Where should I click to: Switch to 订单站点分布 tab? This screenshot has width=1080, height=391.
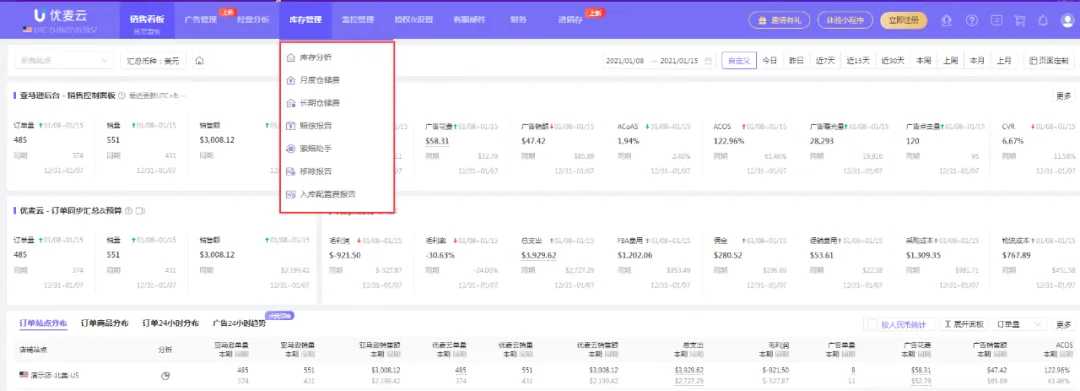click(x=43, y=323)
